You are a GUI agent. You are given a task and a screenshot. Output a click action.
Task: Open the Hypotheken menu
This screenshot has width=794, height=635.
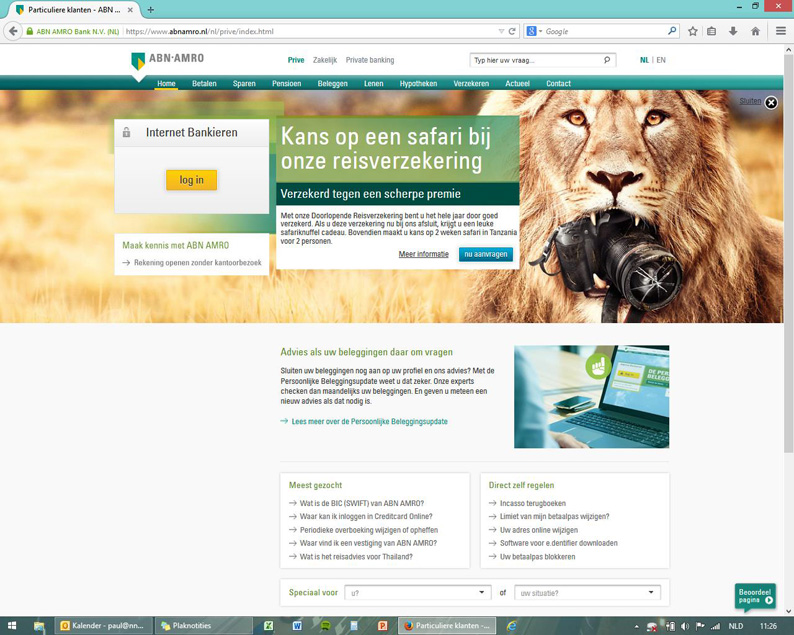point(418,84)
